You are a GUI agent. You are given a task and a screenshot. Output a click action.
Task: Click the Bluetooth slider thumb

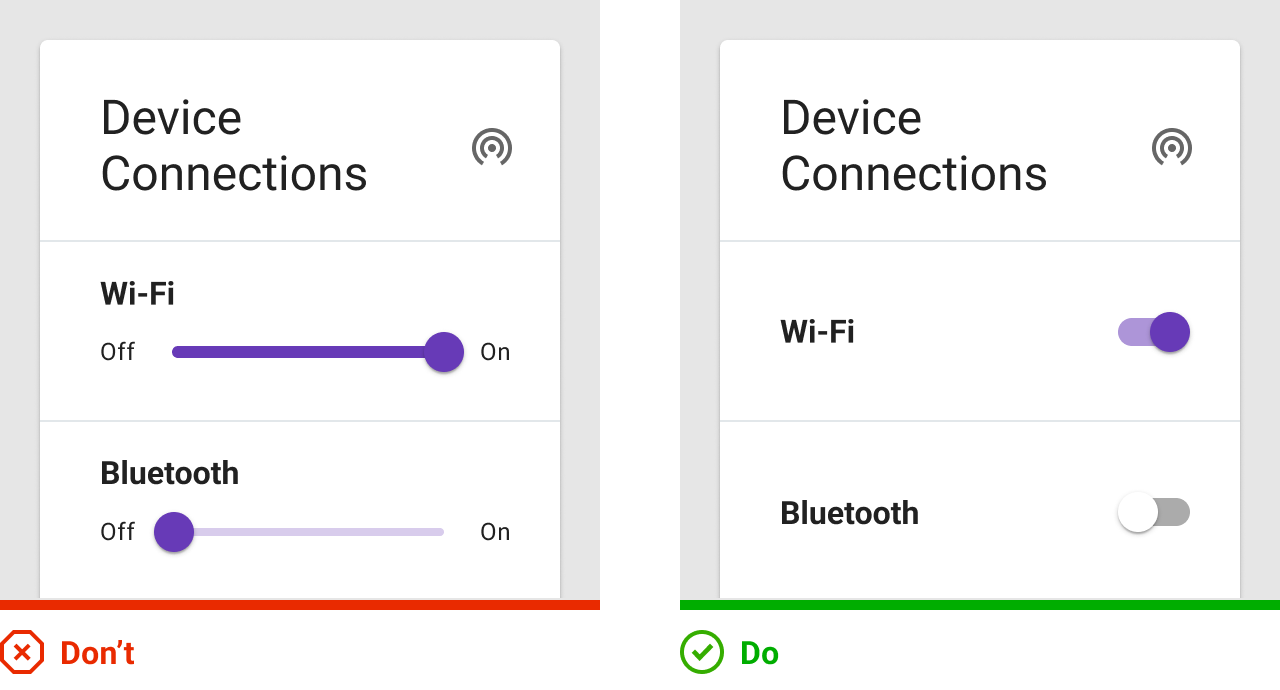(x=174, y=532)
